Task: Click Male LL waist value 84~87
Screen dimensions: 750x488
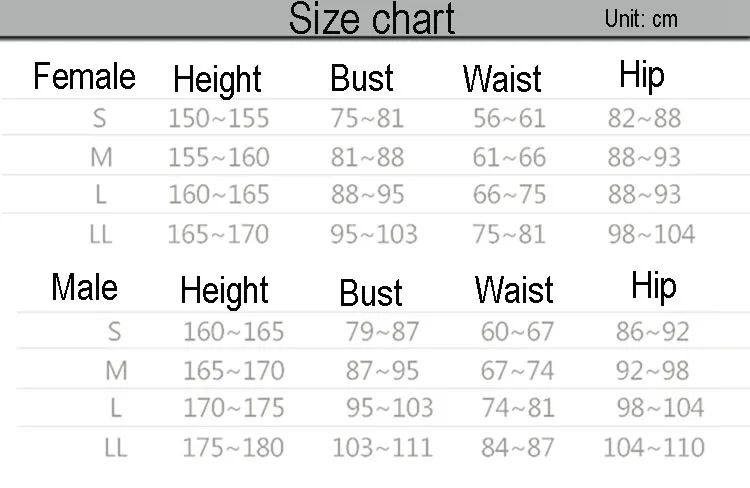Action: click(x=518, y=448)
